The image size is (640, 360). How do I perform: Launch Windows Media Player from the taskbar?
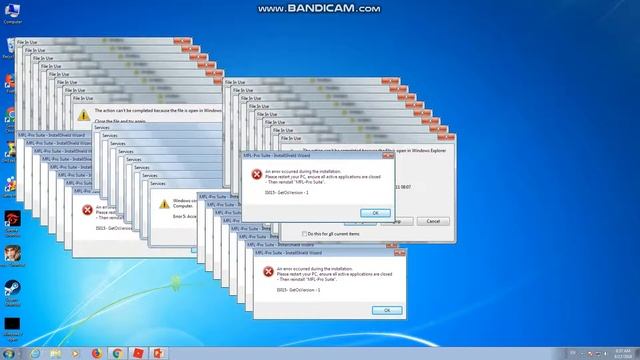pos(76,353)
